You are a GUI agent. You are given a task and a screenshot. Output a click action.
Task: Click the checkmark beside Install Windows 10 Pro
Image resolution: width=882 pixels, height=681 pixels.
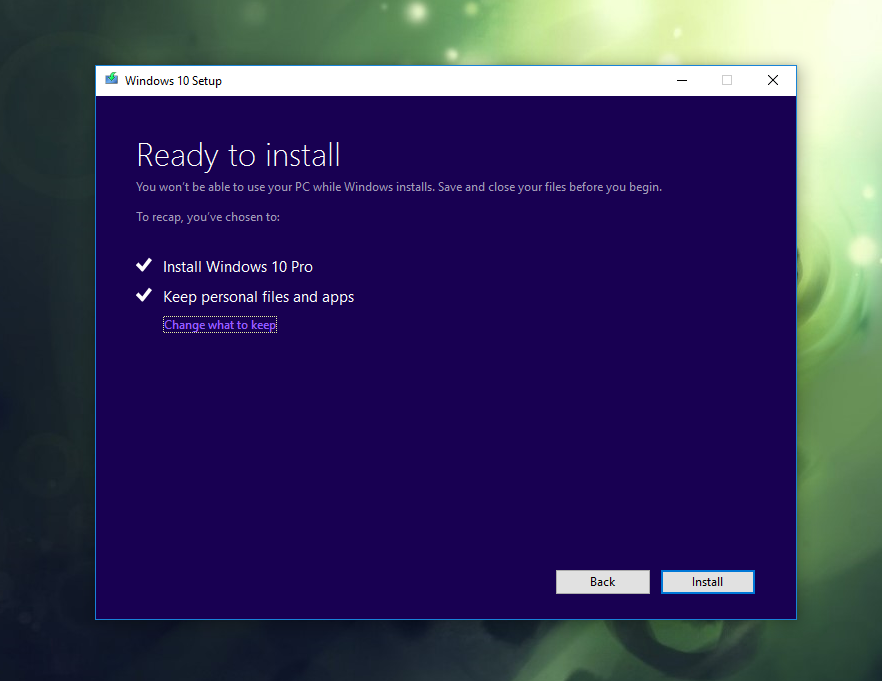click(144, 265)
